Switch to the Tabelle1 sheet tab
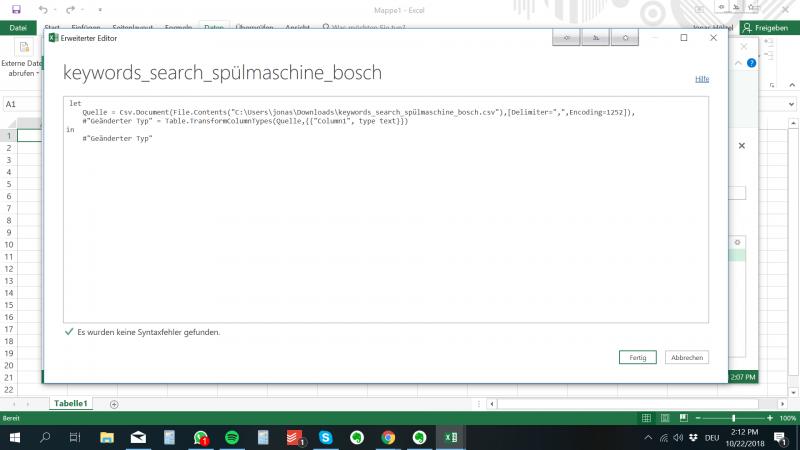Image resolution: width=800 pixels, height=450 pixels. [70, 403]
